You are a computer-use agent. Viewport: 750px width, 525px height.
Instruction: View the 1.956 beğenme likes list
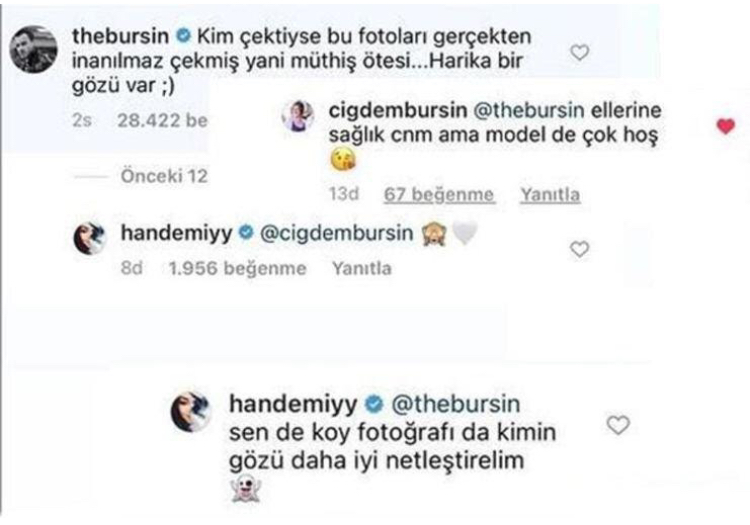tap(237, 268)
